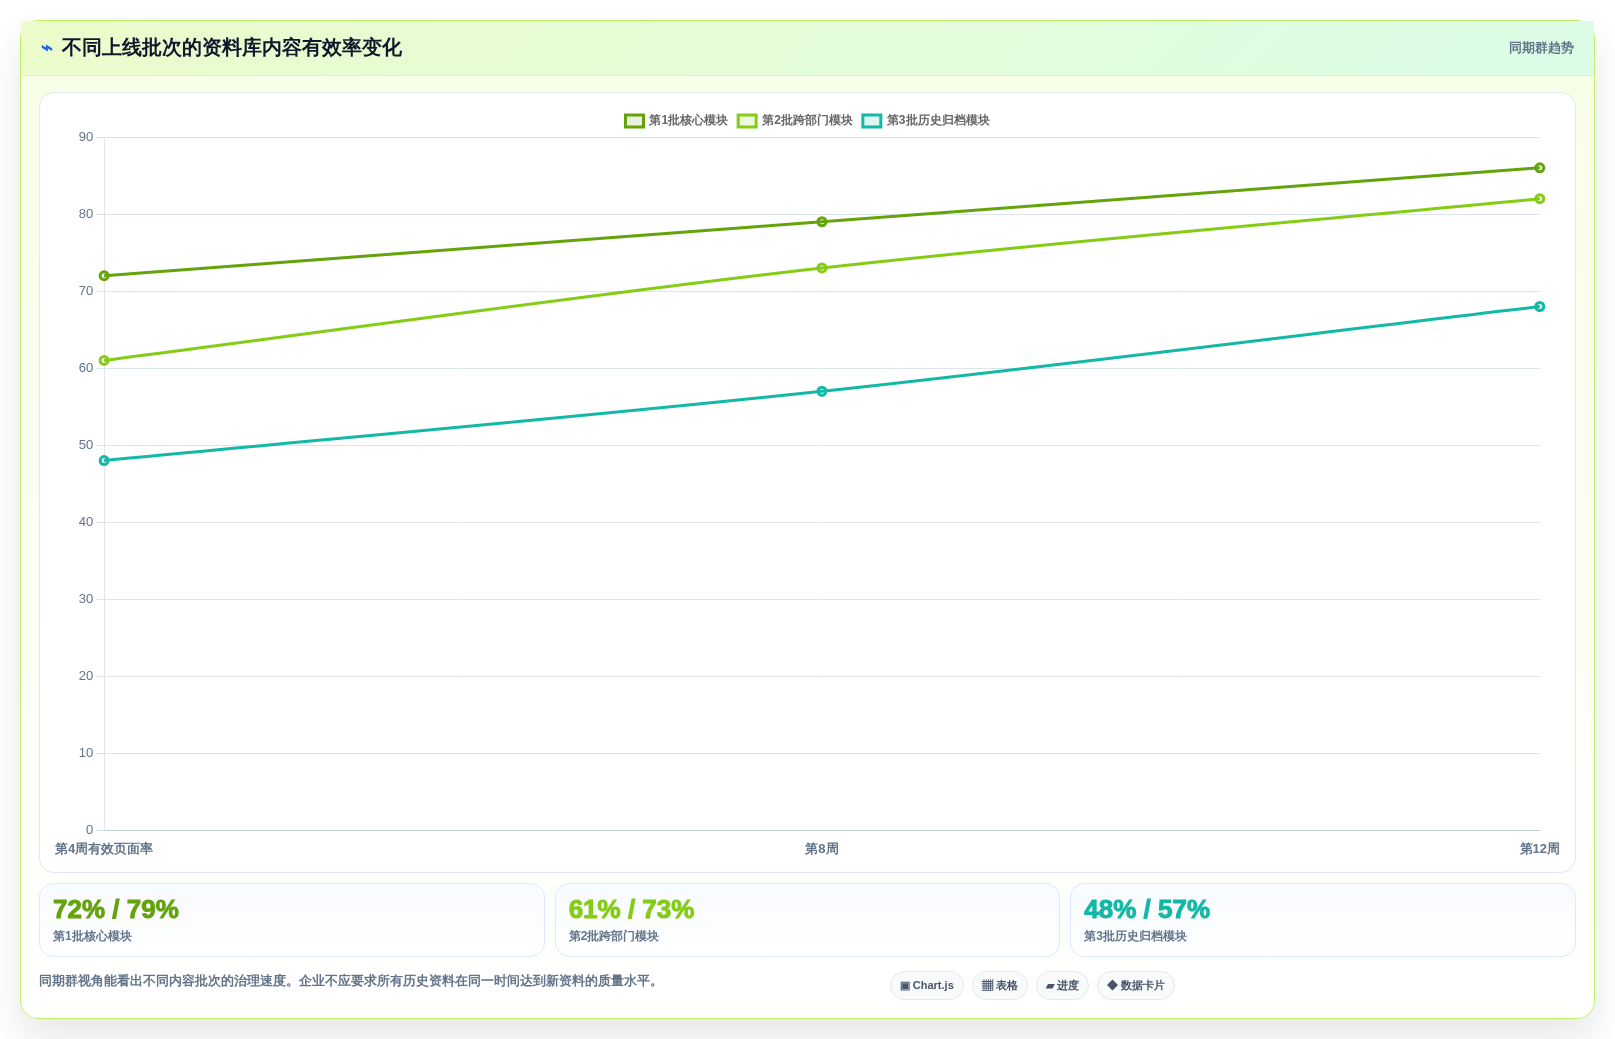Click the teal data point at 第4周
Screen dimensions: 1615x1039
coord(104,461)
